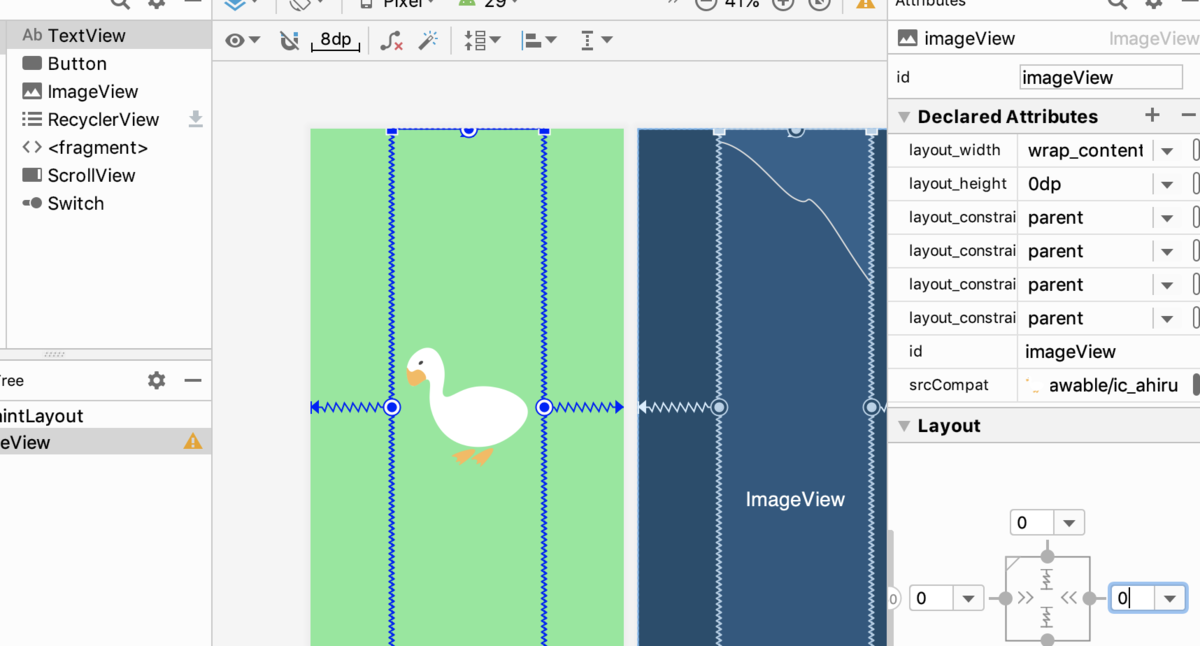
Task: Open the left margin dropdown arrow
Action: [x=968, y=598]
